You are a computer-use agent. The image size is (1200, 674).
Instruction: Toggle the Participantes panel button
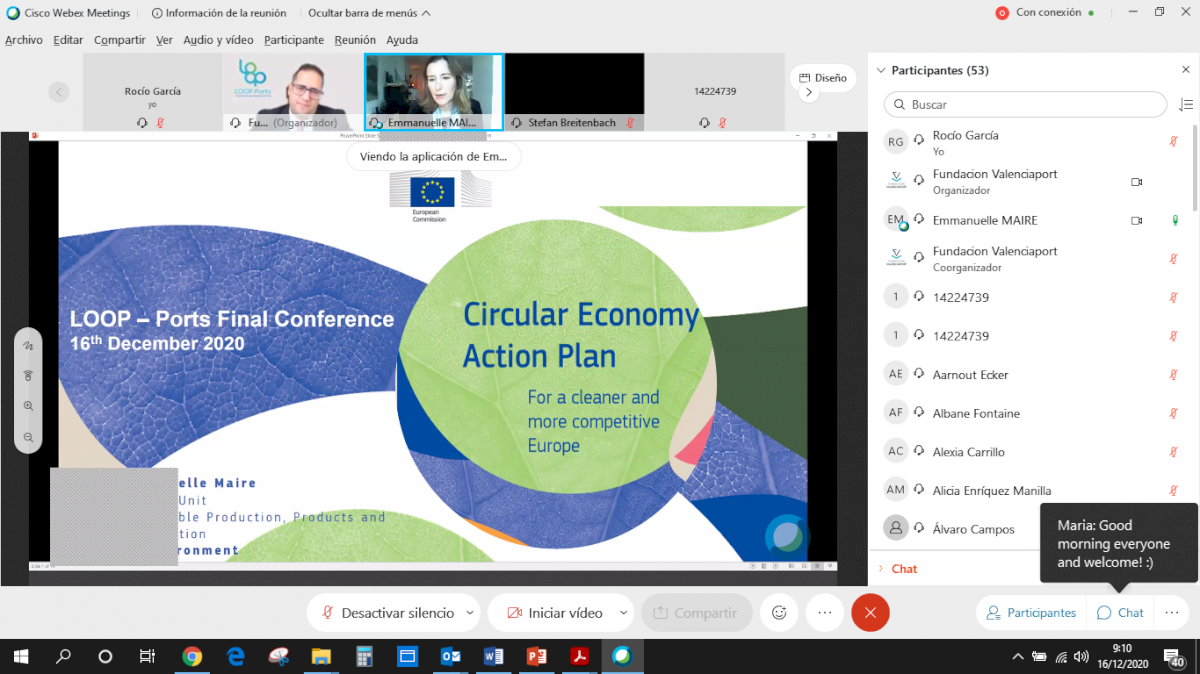(1031, 613)
